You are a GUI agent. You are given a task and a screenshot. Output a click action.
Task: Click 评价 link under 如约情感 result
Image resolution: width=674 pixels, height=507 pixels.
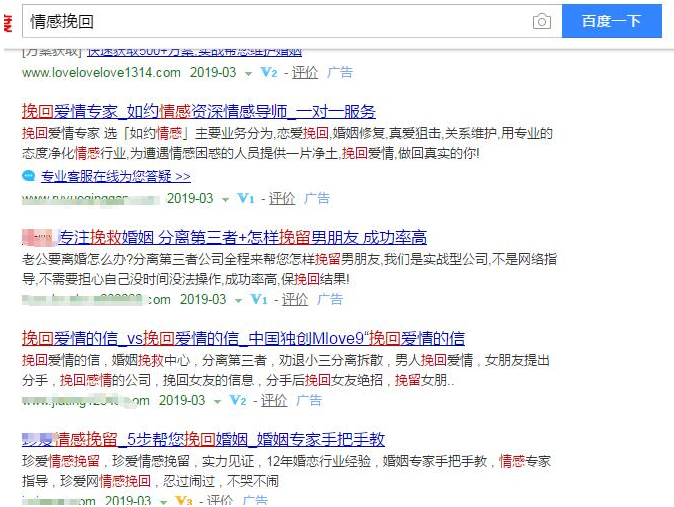click(282, 198)
